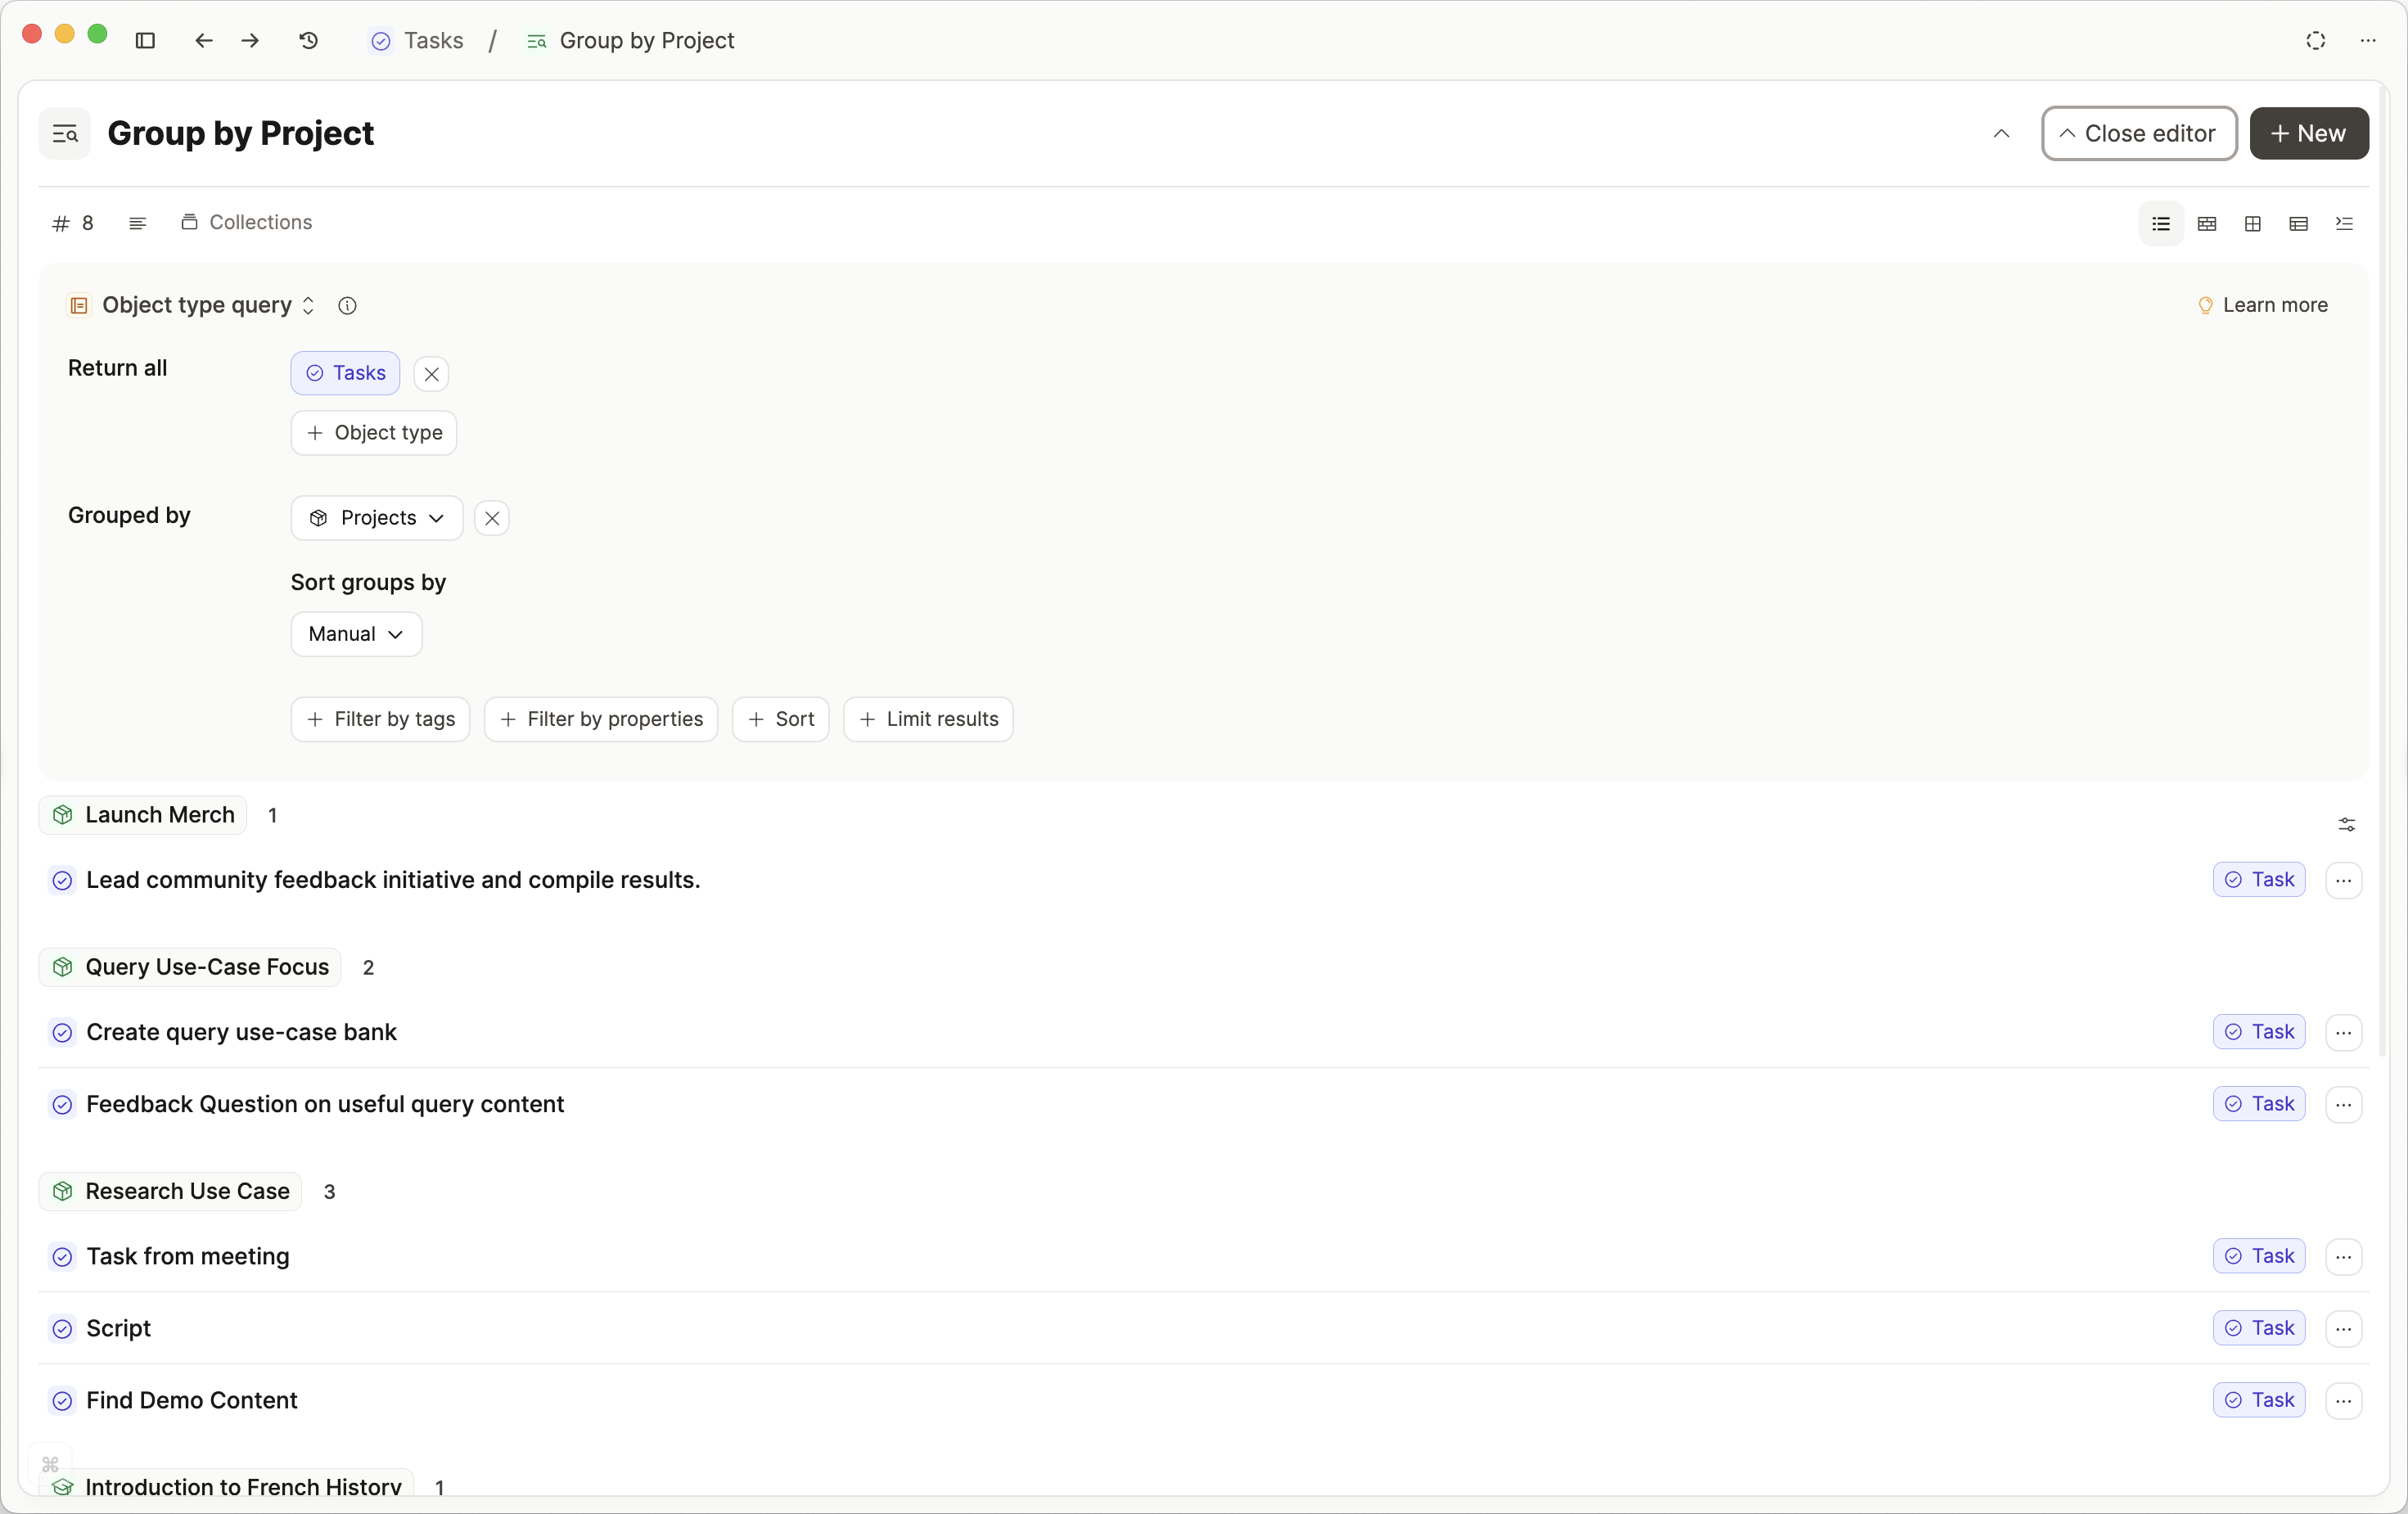2408x1514 pixels.
Task: Complete the 'Create query use-case bank' task
Action: 62,1032
